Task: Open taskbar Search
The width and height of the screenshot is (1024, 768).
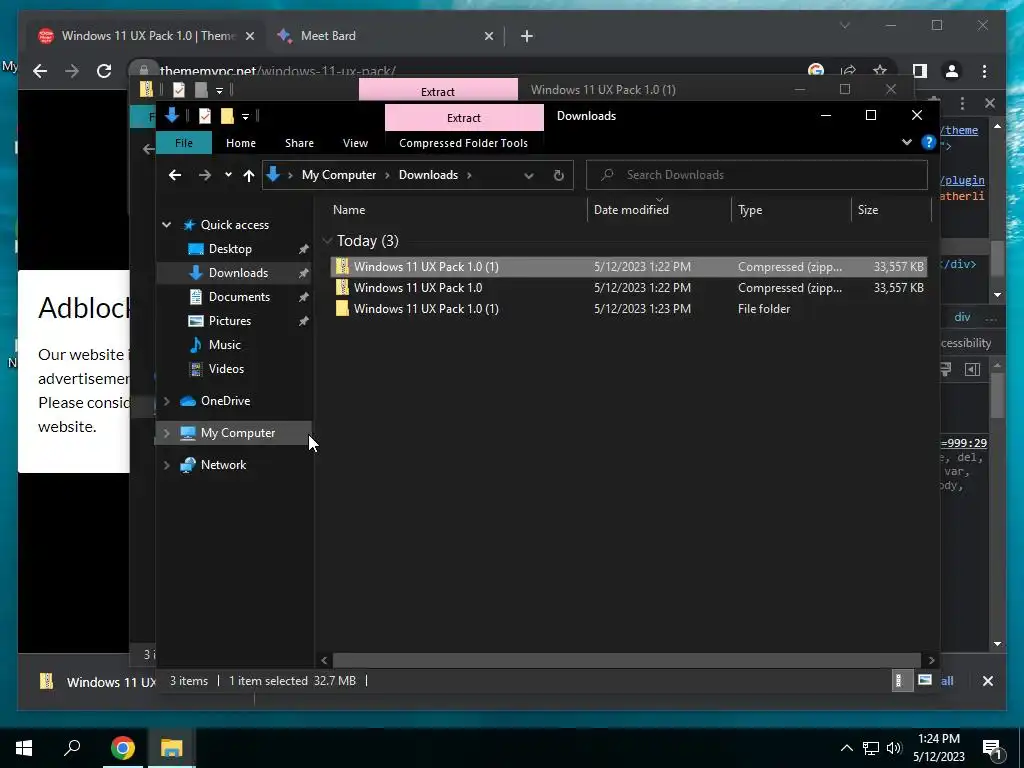Action: 72,747
